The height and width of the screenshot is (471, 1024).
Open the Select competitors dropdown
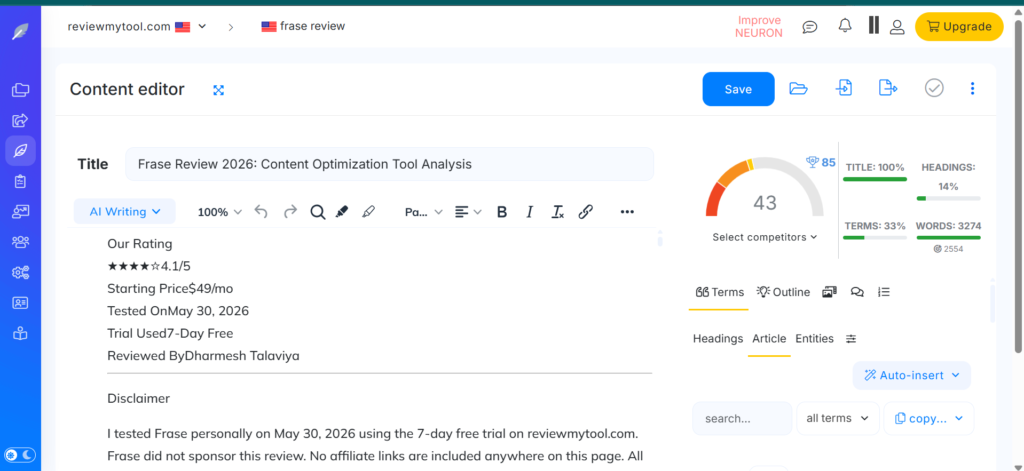tap(765, 237)
